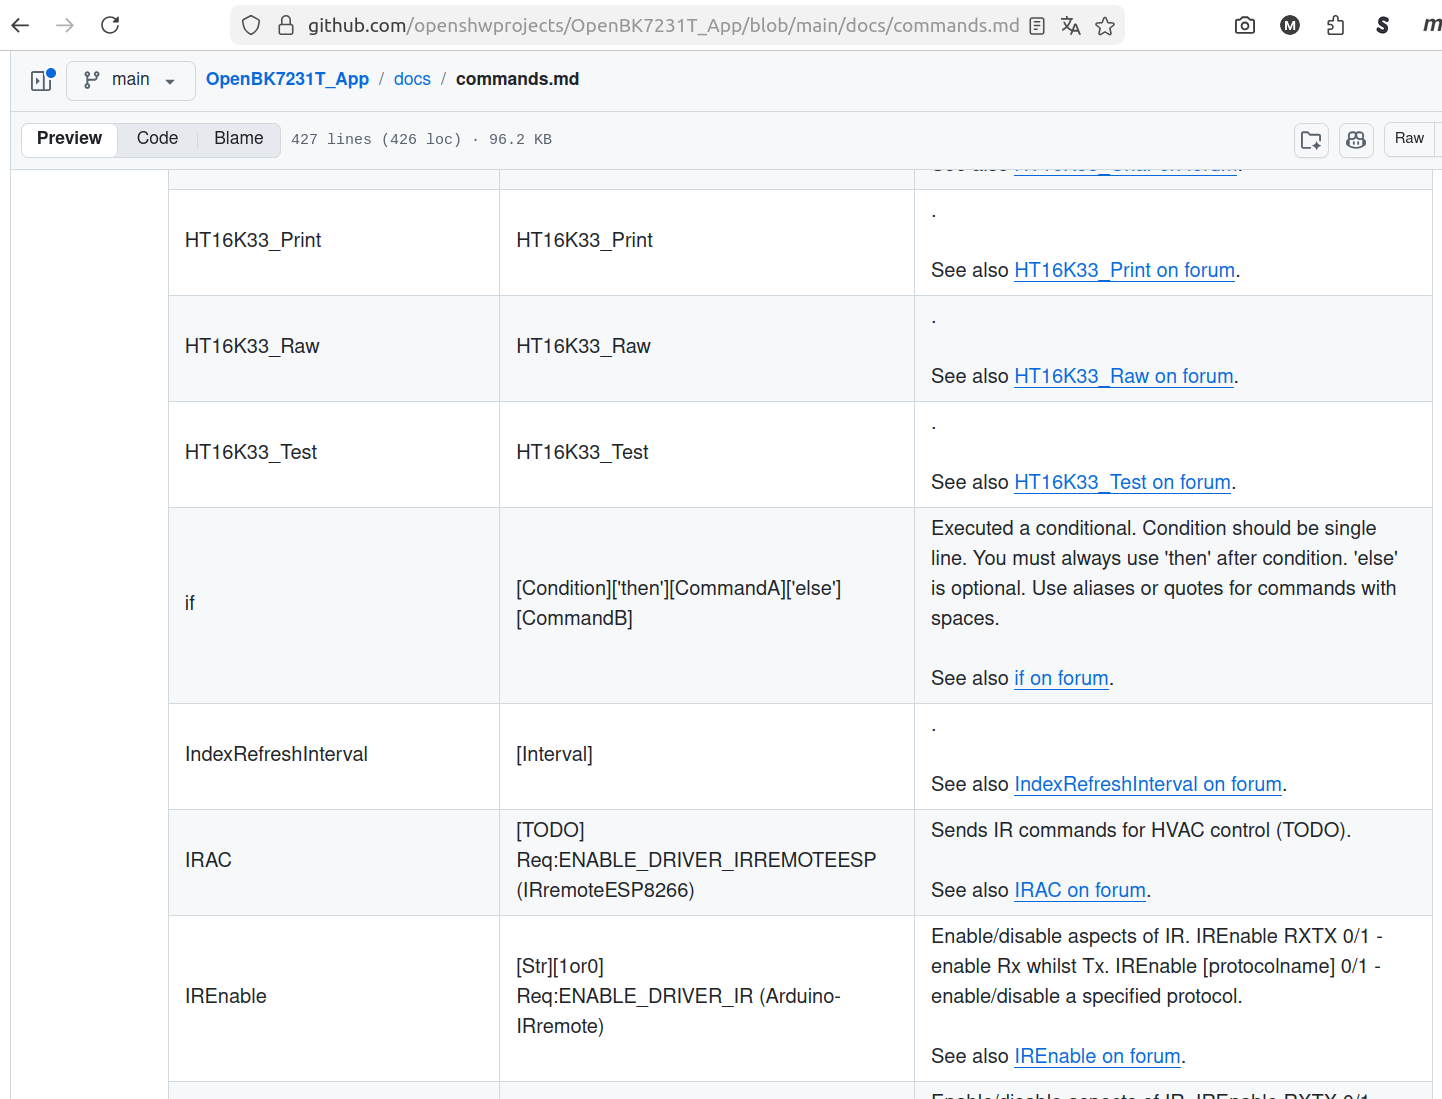This screenshot has height=1099, width=1442.
Task: Click the address bar URL field
Action: 660,26
